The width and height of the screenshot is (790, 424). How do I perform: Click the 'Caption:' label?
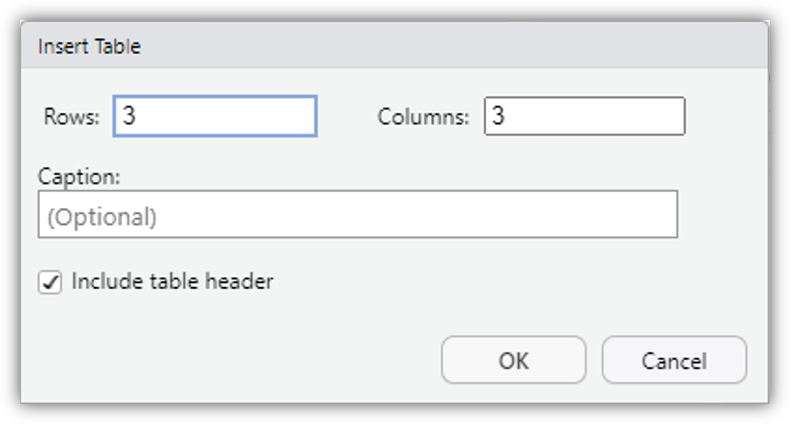(79, 176)
